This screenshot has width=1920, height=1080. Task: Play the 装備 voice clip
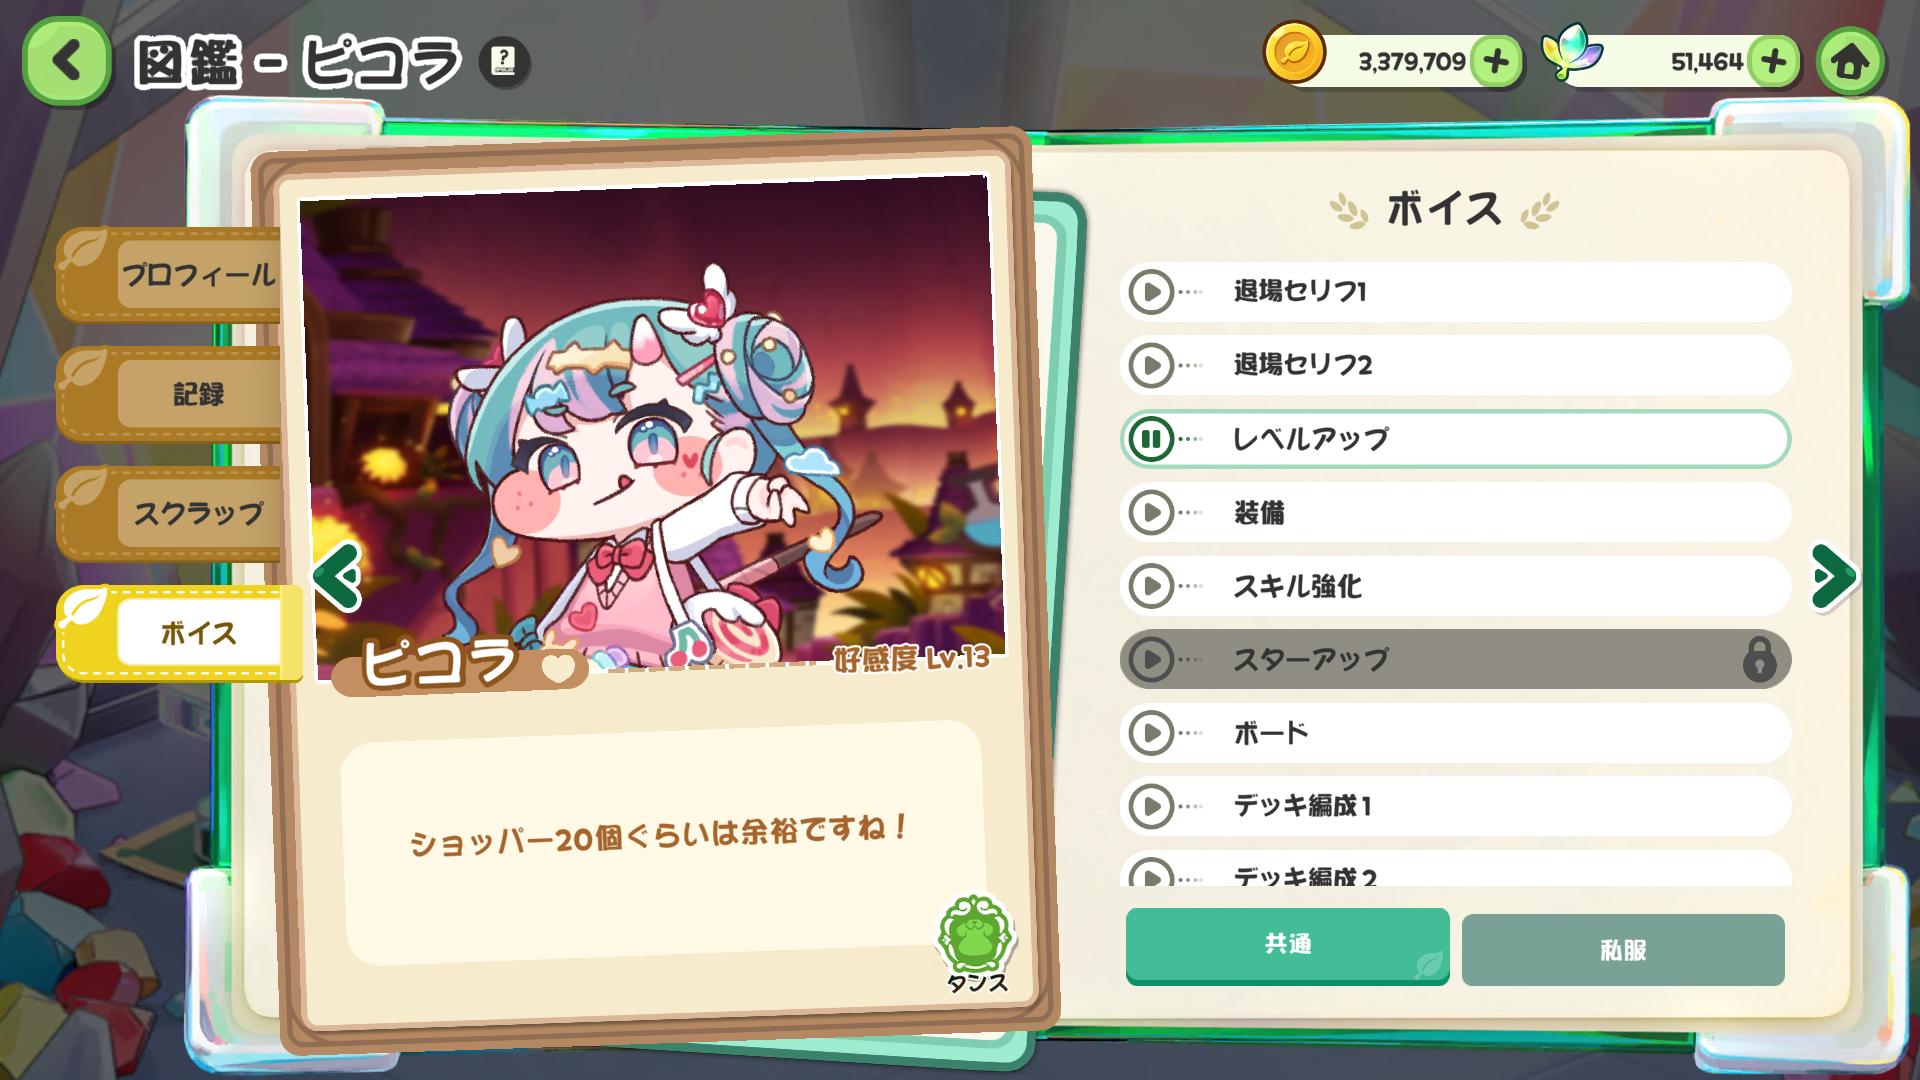pos(1151,512)
